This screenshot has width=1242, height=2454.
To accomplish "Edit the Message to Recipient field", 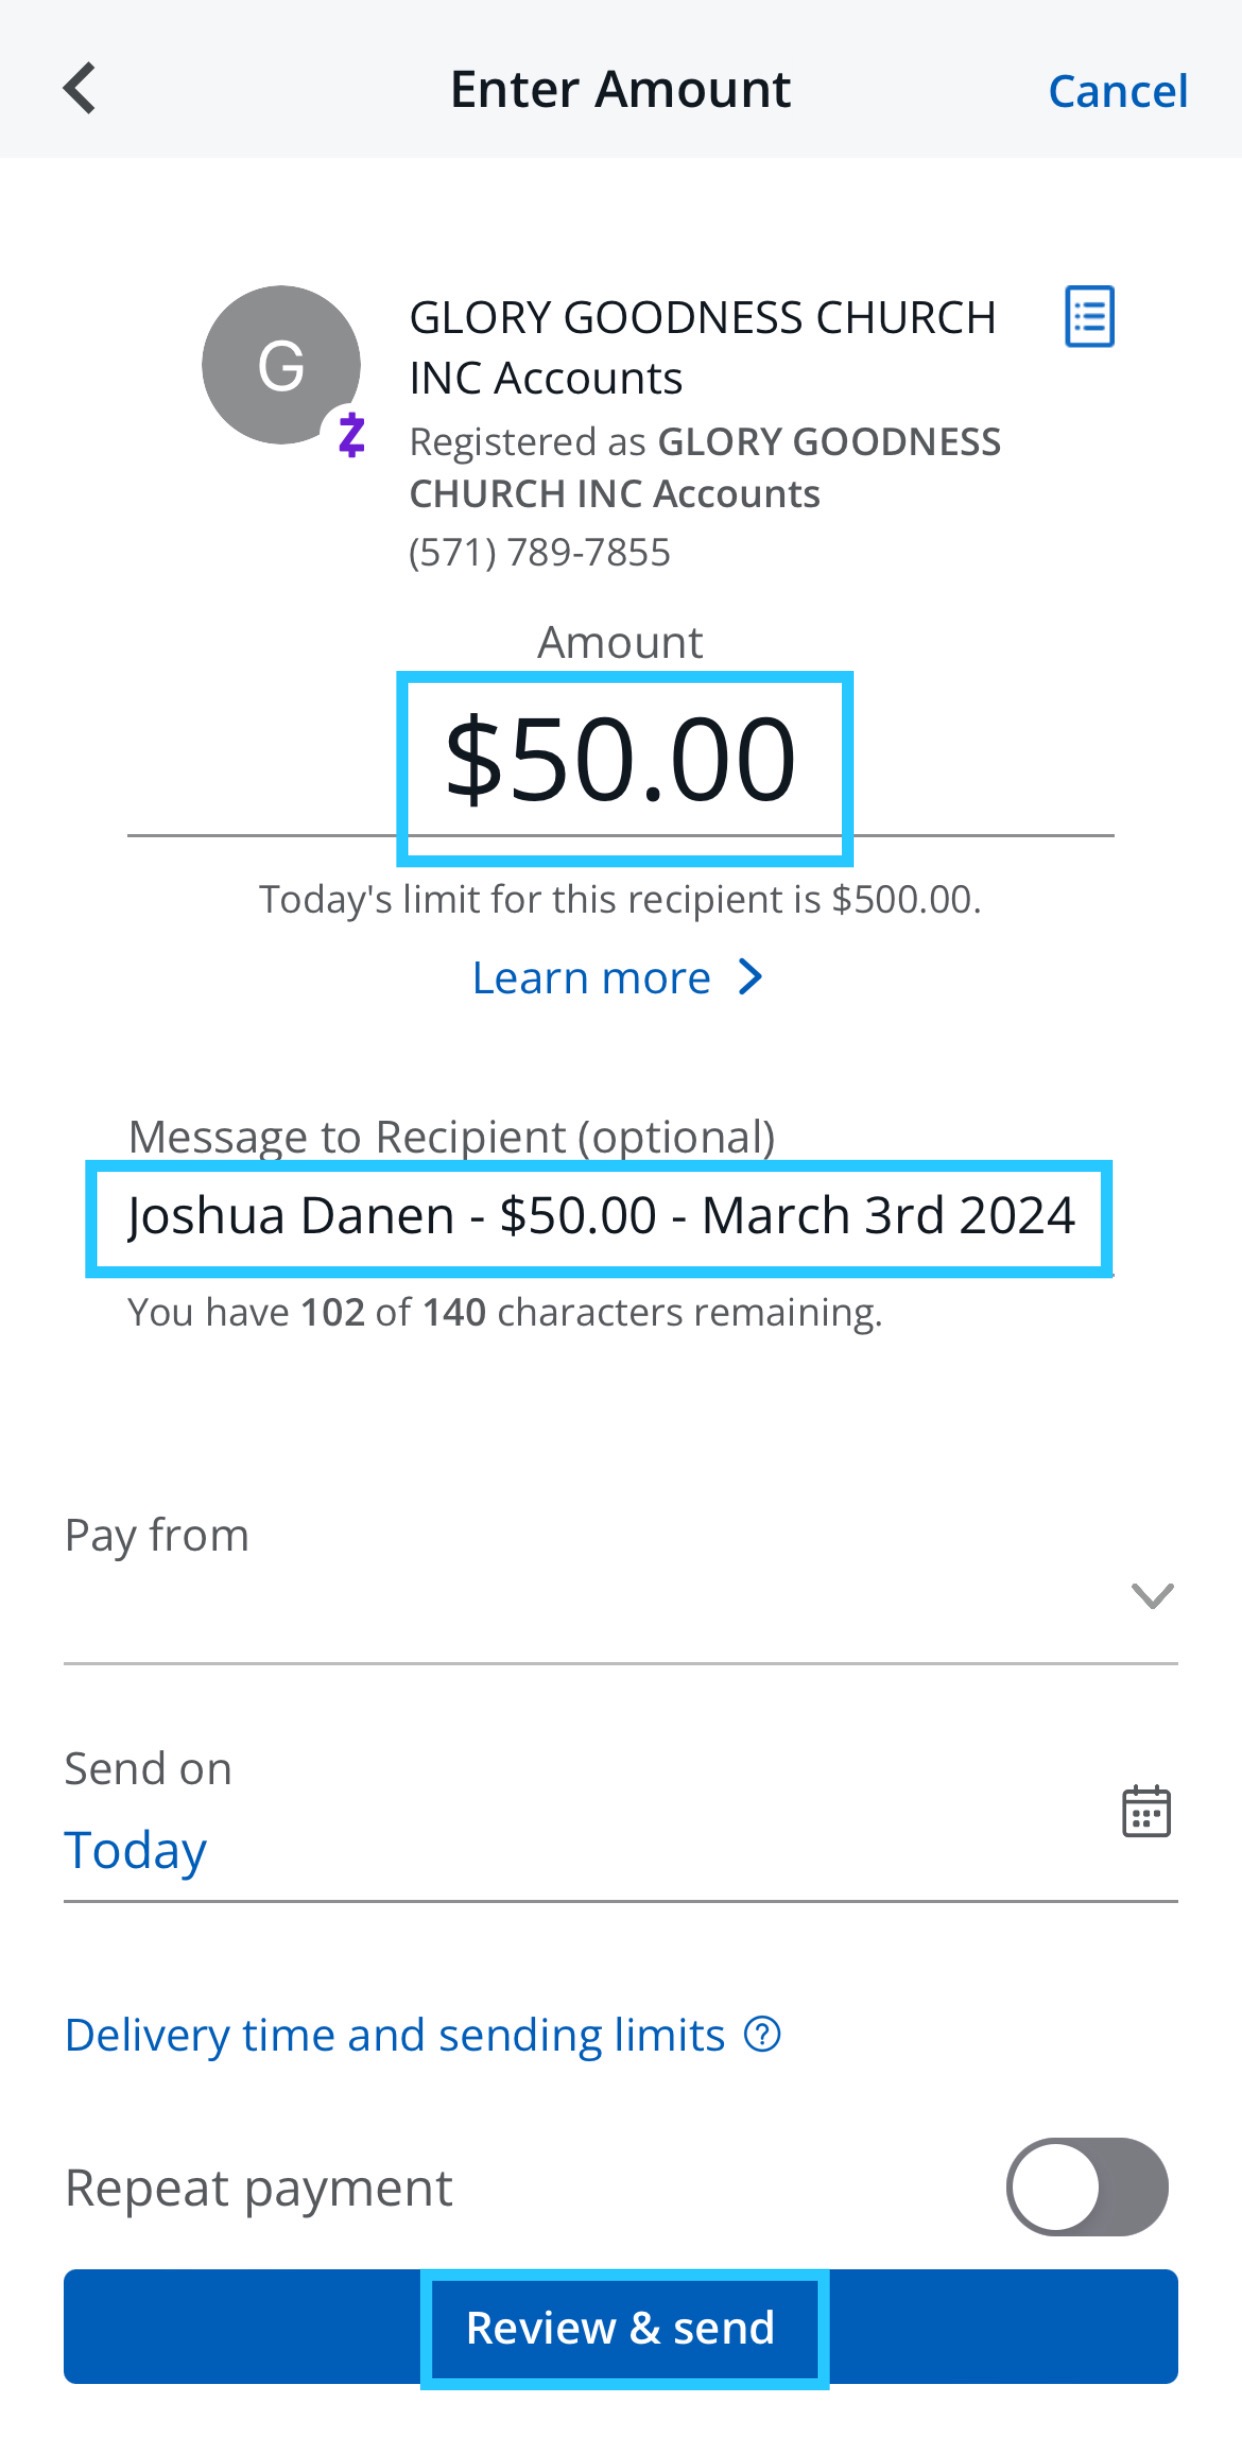I will [x=600, y=1216].
